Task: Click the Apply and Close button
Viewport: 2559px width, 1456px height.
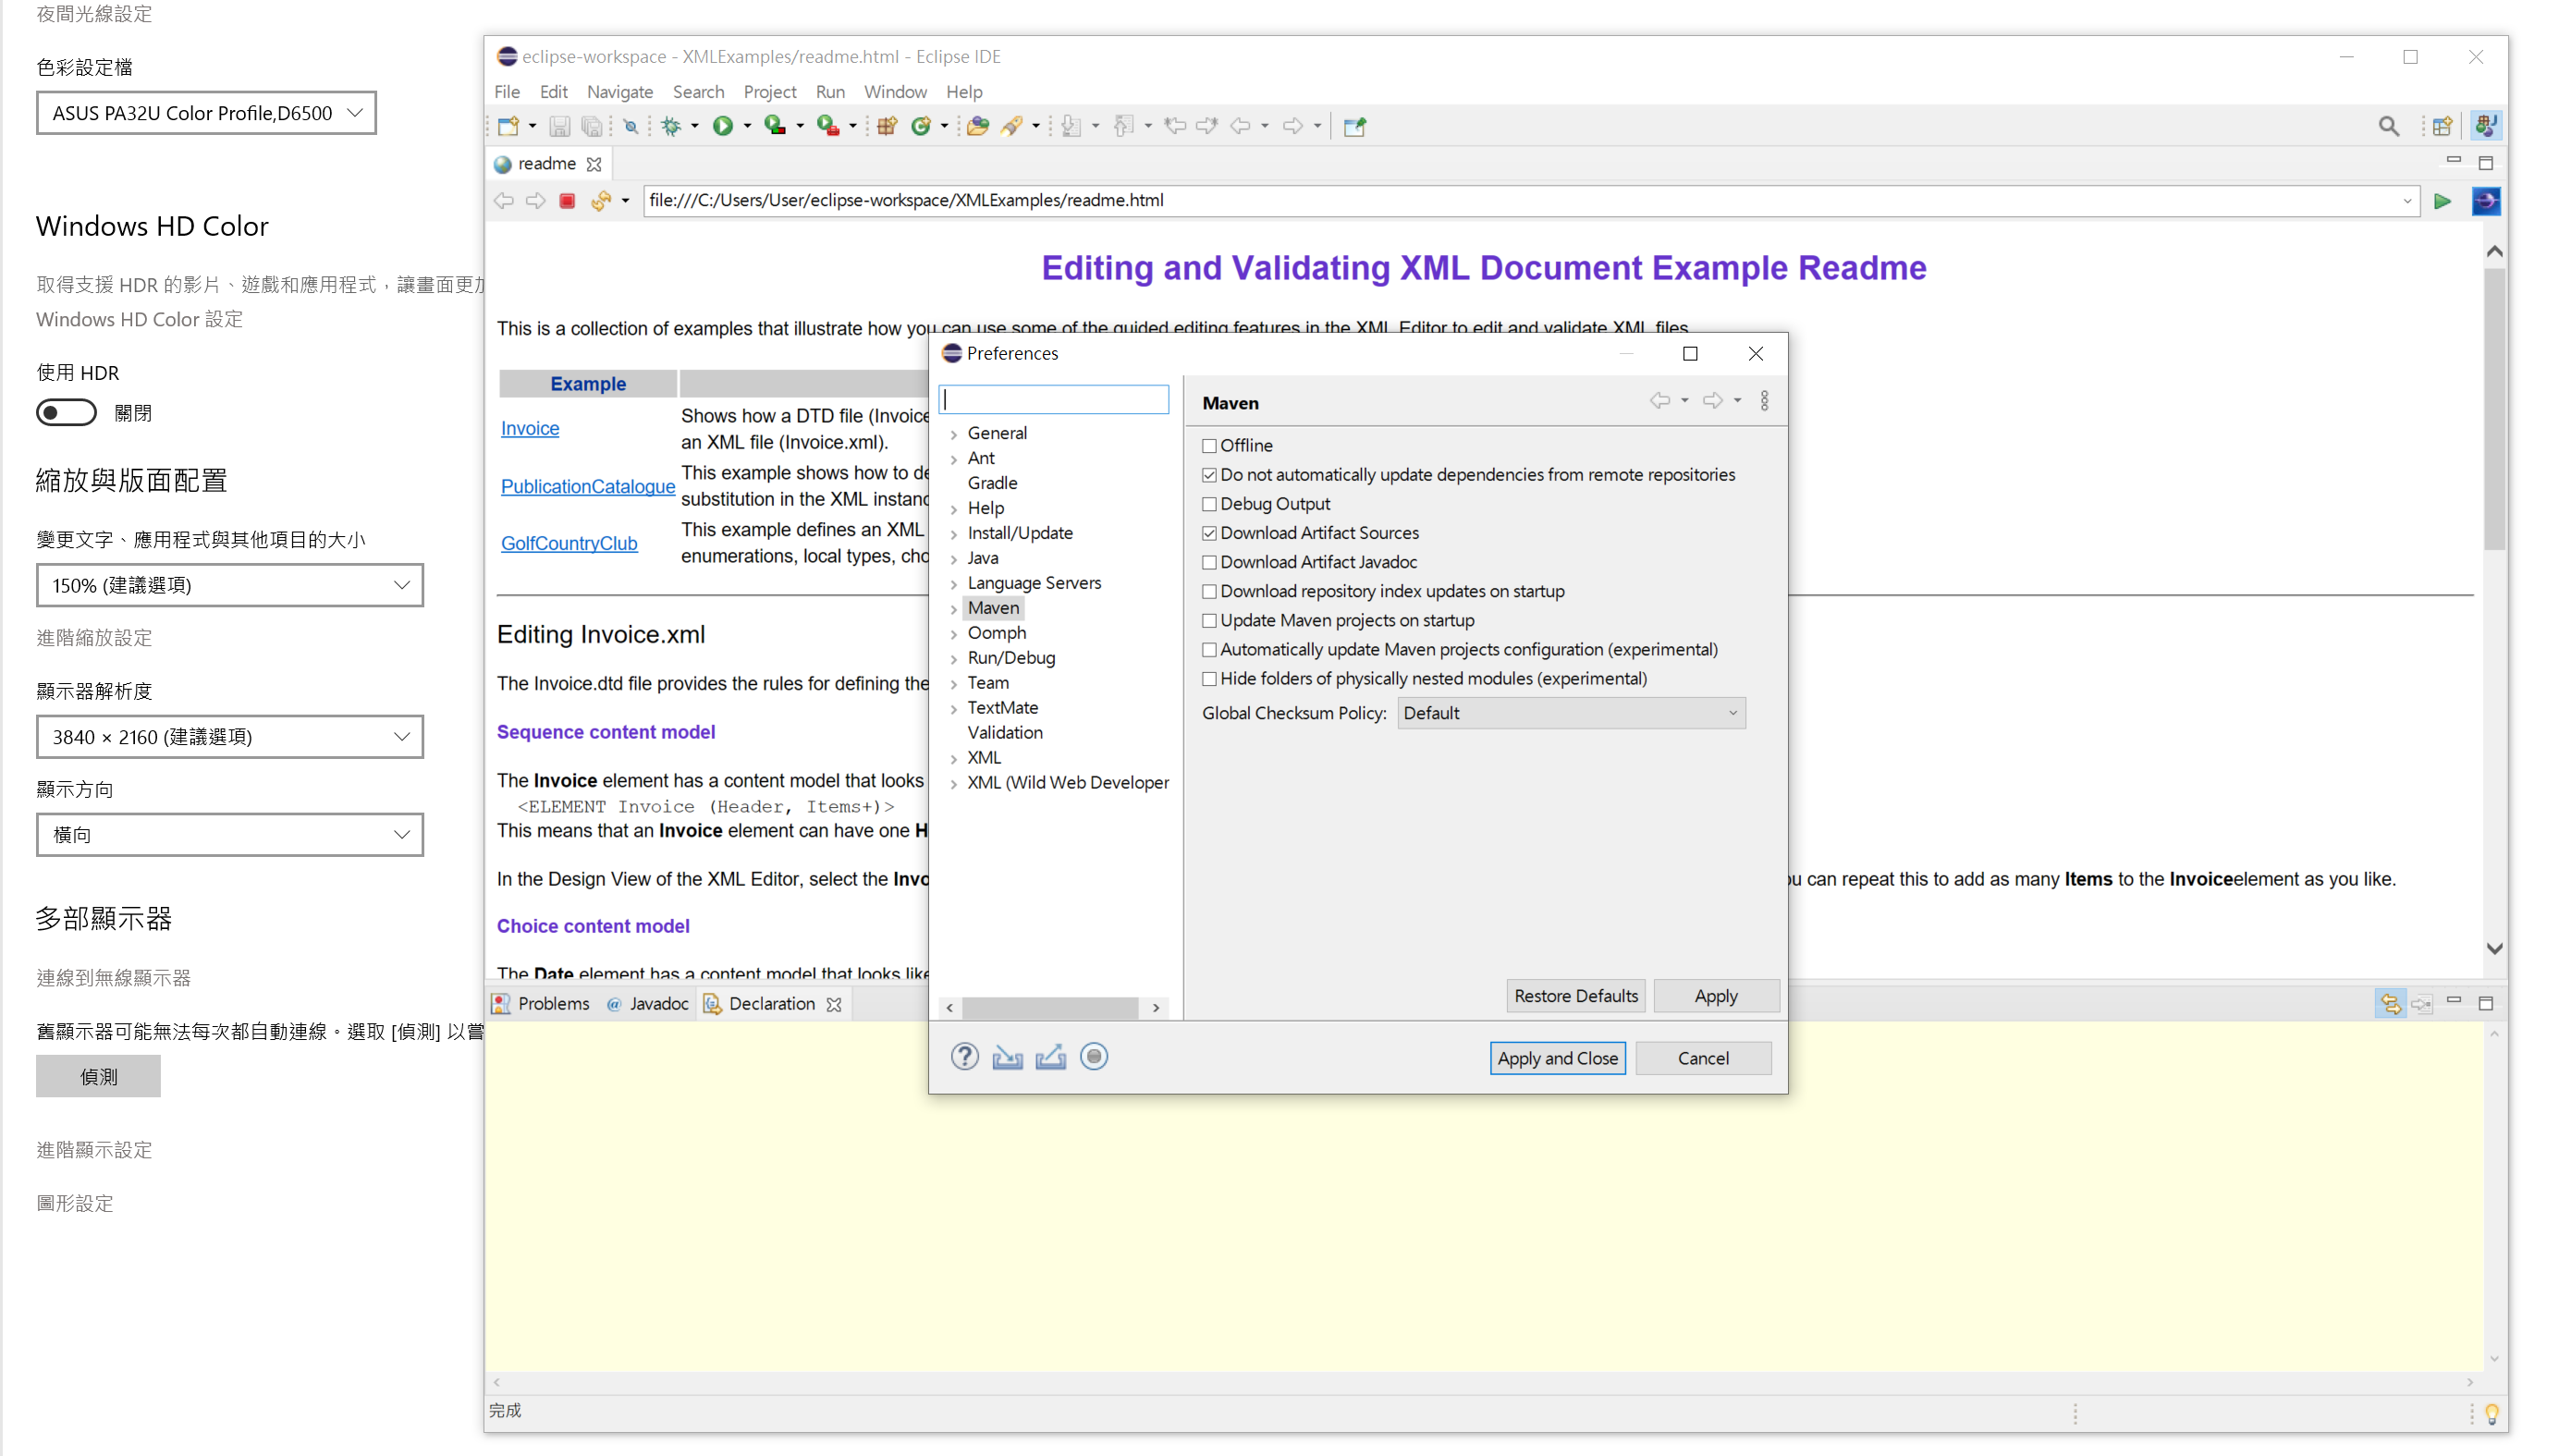Action: pos(1557,1058)
